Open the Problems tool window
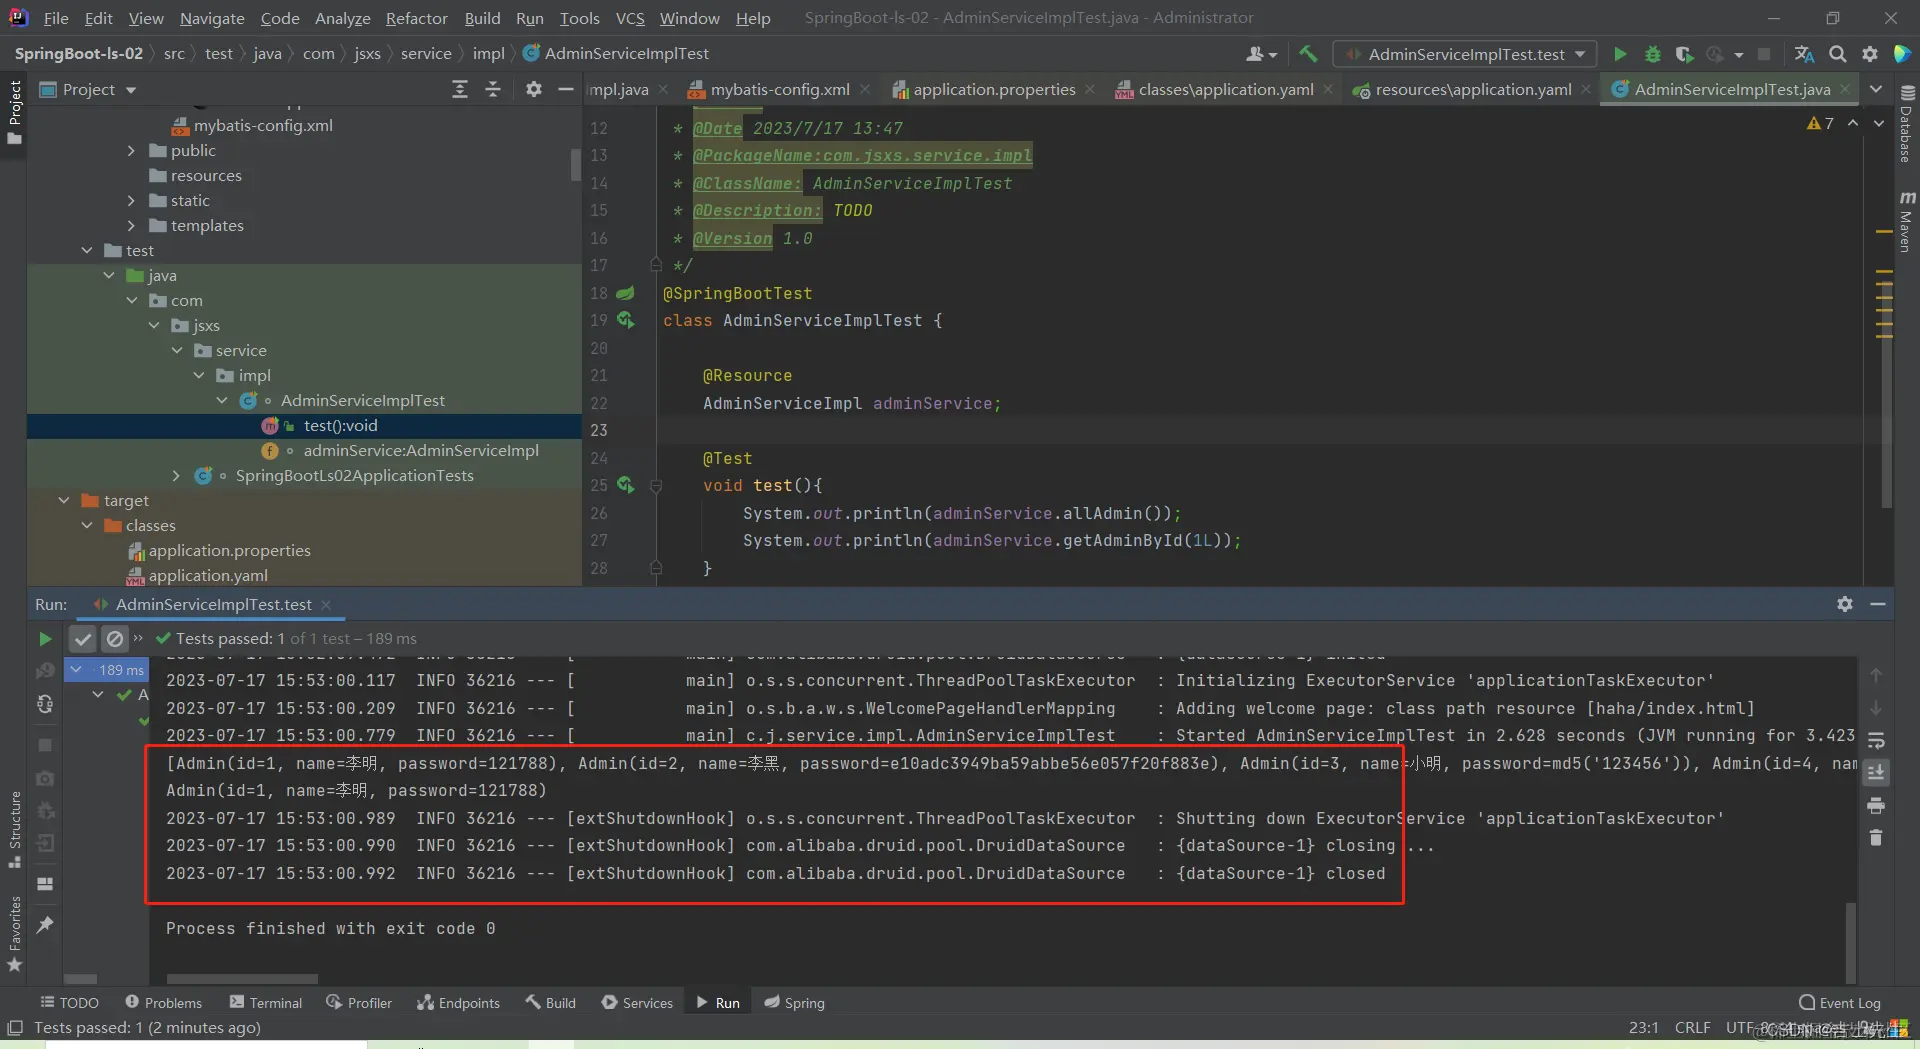Viewport: 1920px width, 1049px height. (163, 1002)
